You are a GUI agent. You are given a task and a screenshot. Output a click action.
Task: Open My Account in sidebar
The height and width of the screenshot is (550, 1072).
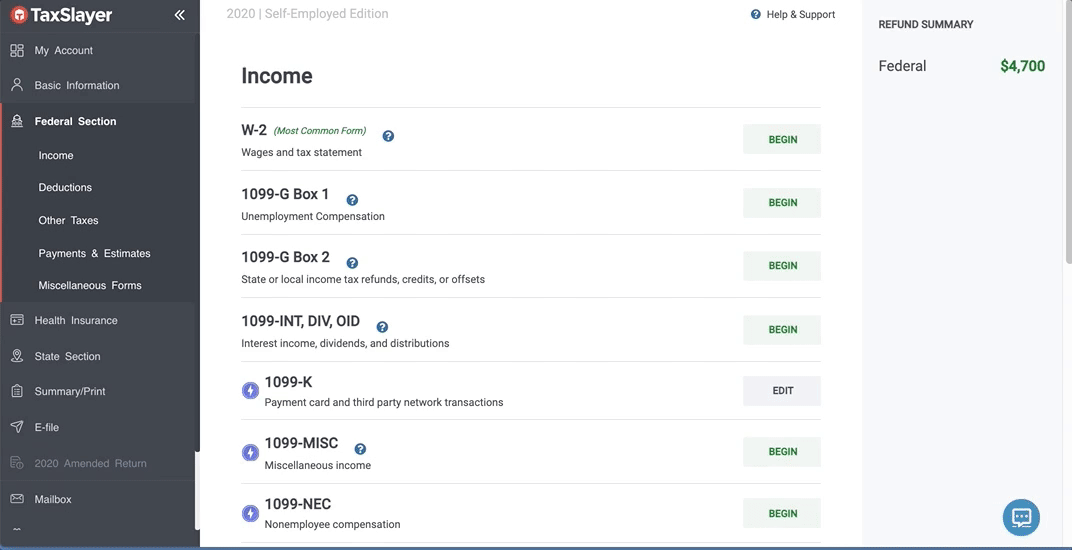pos(63,50)
